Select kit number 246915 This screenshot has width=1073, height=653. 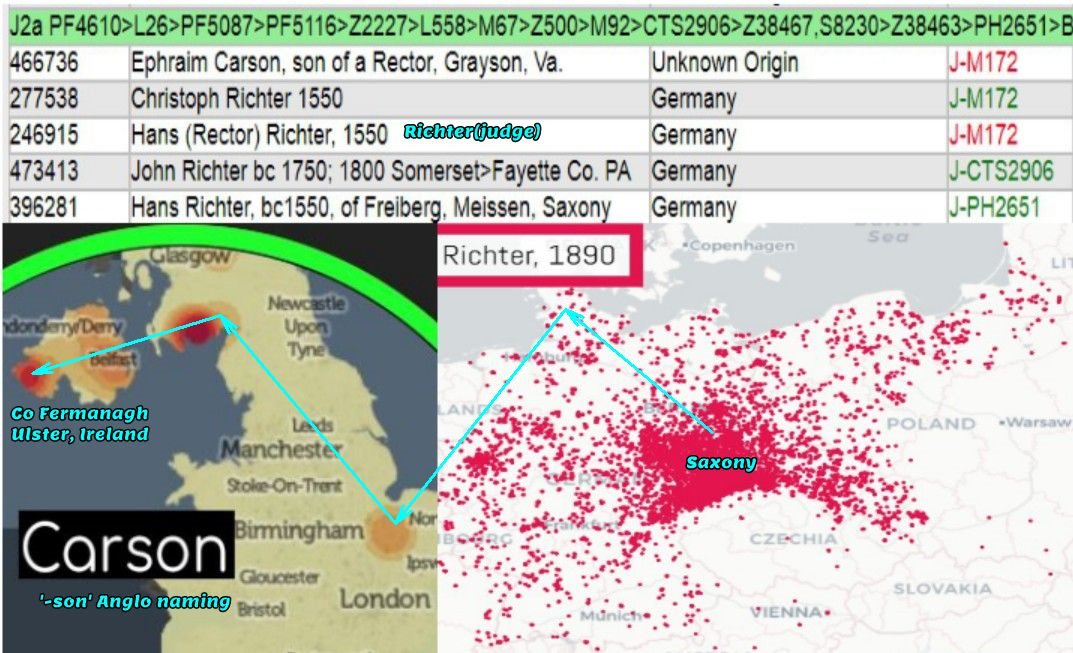coord(44,136)
